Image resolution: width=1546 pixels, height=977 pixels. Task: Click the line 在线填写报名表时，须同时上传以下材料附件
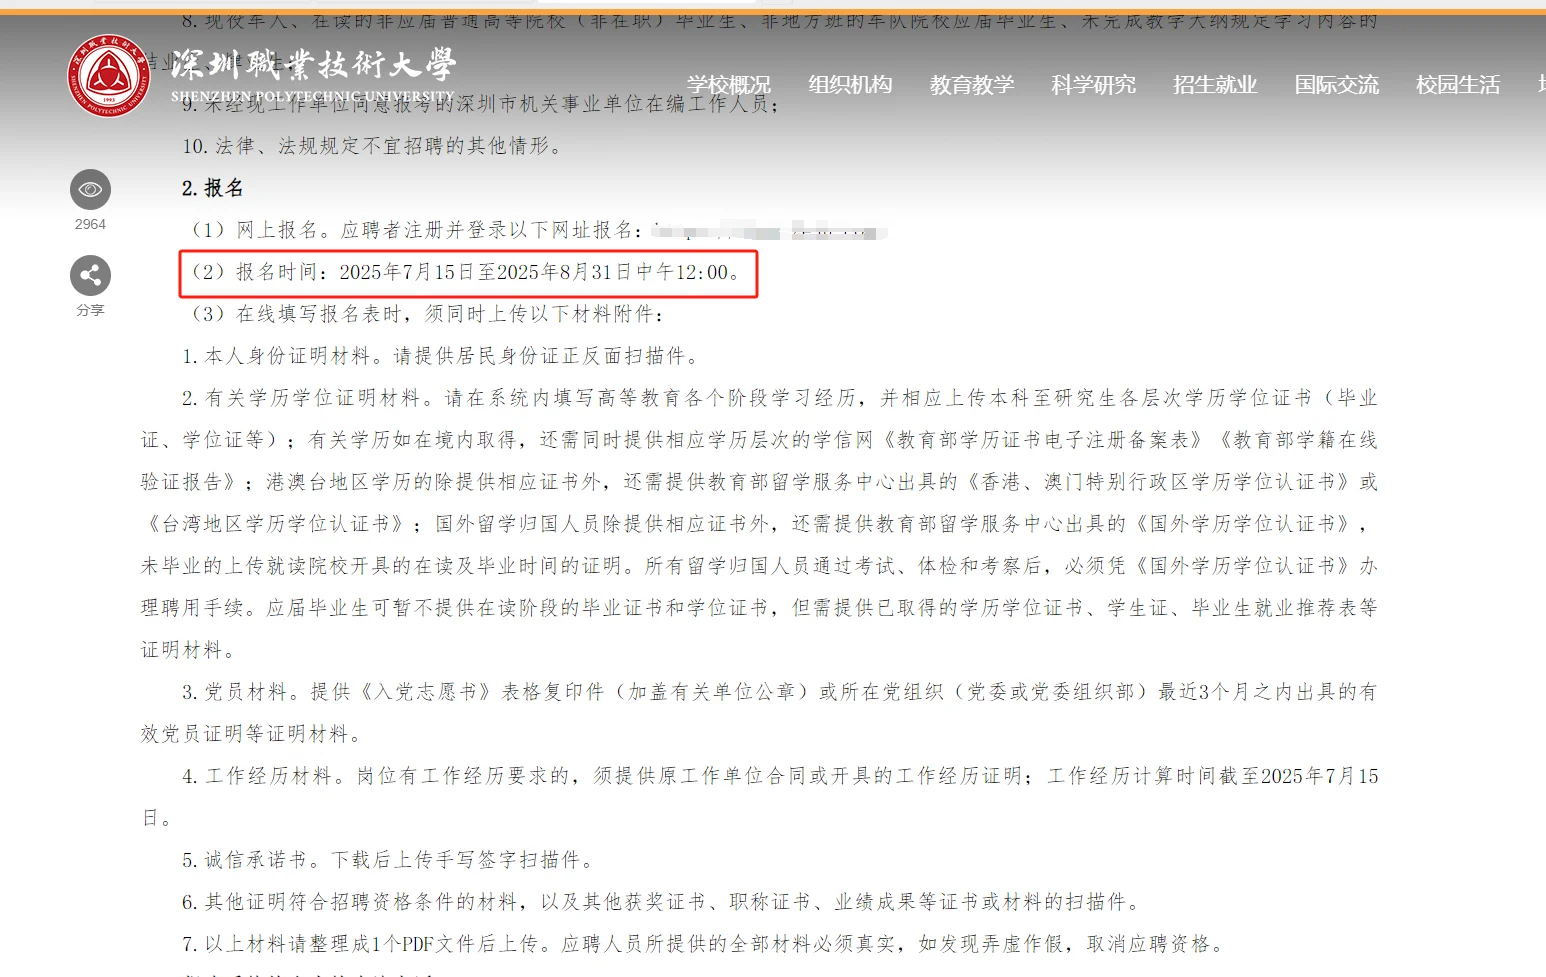tap(427, 314)
